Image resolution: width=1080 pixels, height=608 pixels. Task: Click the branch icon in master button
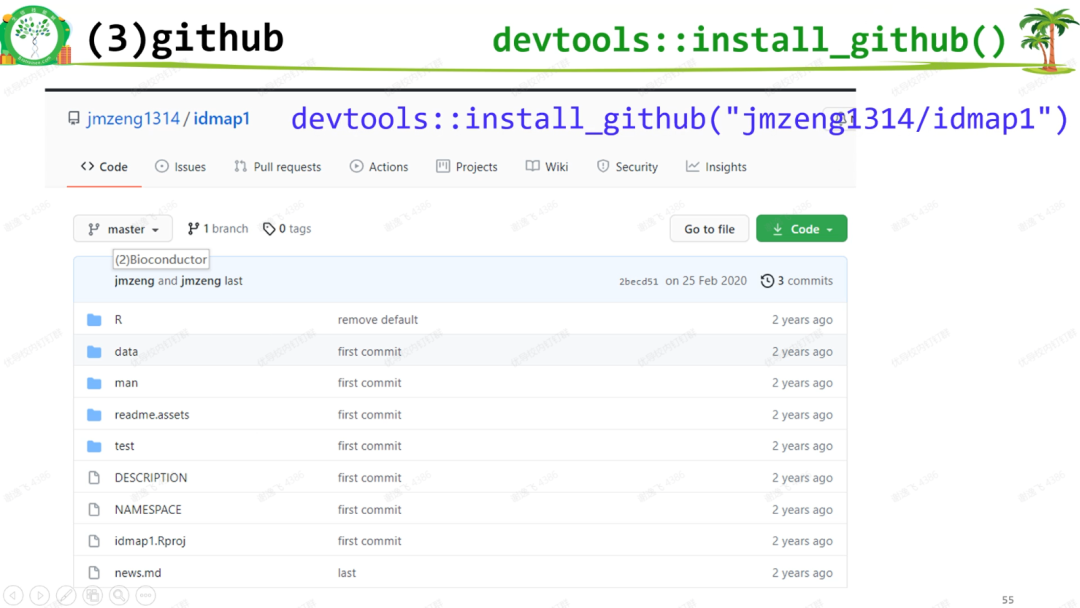(94, 229)
